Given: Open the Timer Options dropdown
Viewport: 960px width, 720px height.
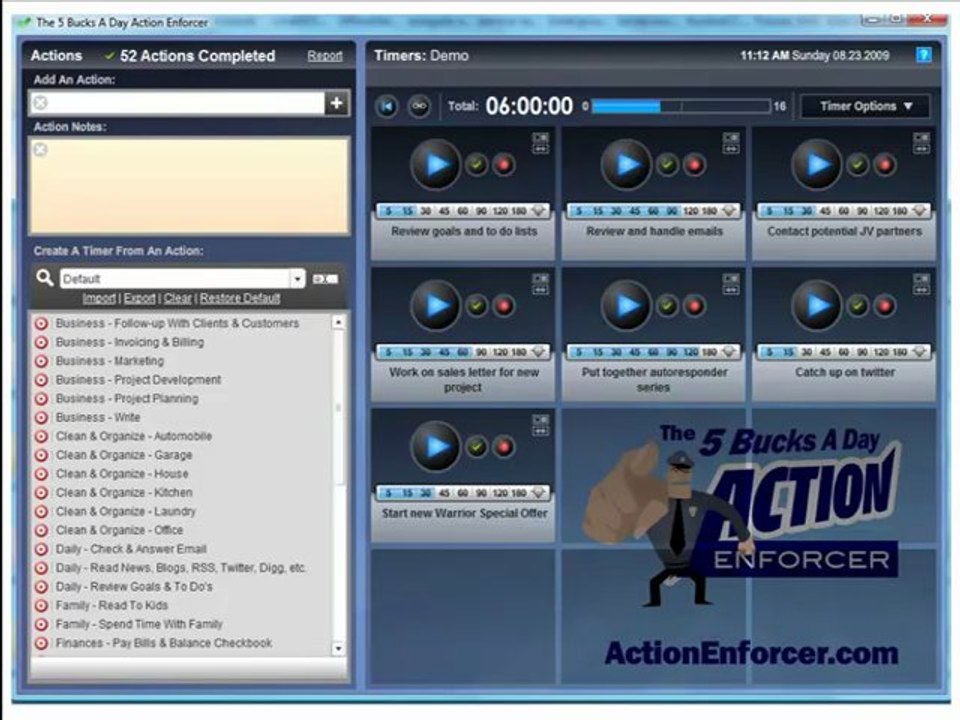Looking at the screenshot, I should [x=865, y=106].
